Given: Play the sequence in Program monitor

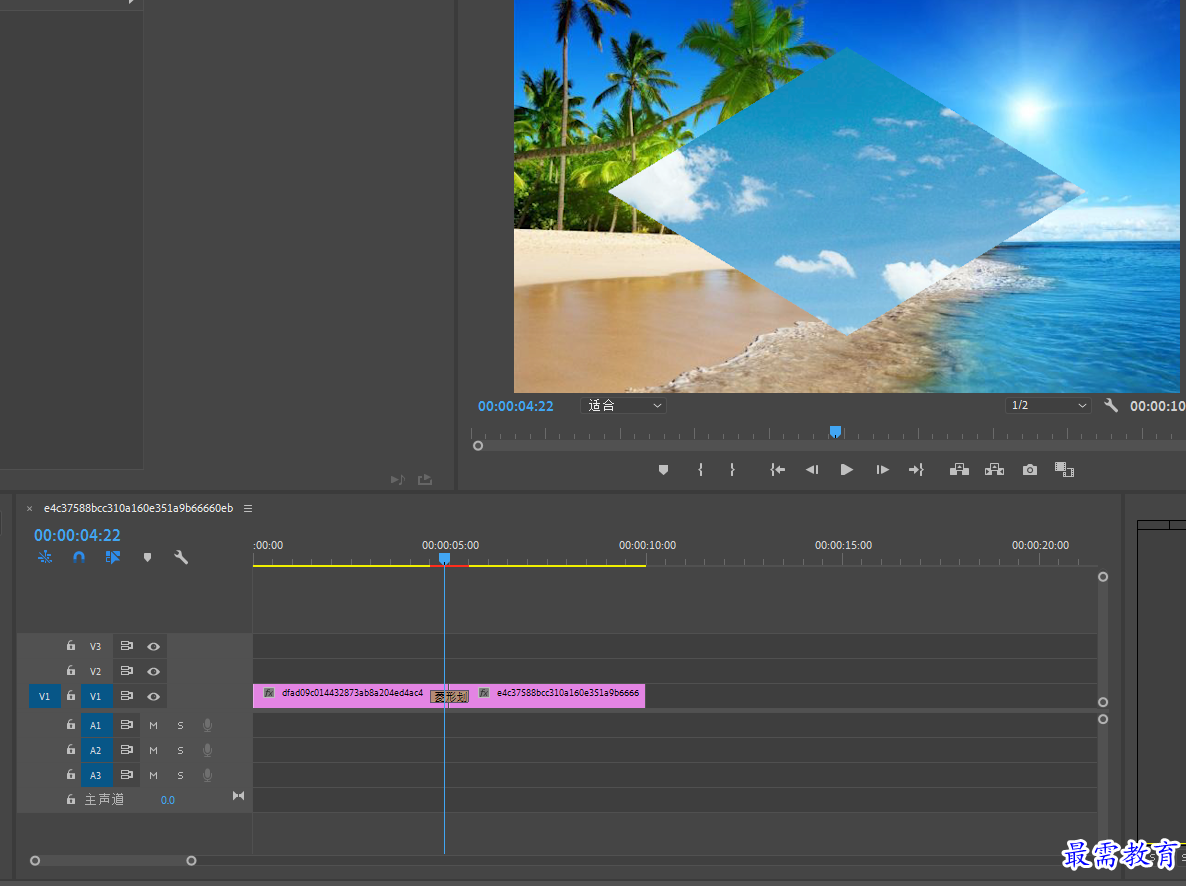Looking at the screenshot, I should 846,470.
